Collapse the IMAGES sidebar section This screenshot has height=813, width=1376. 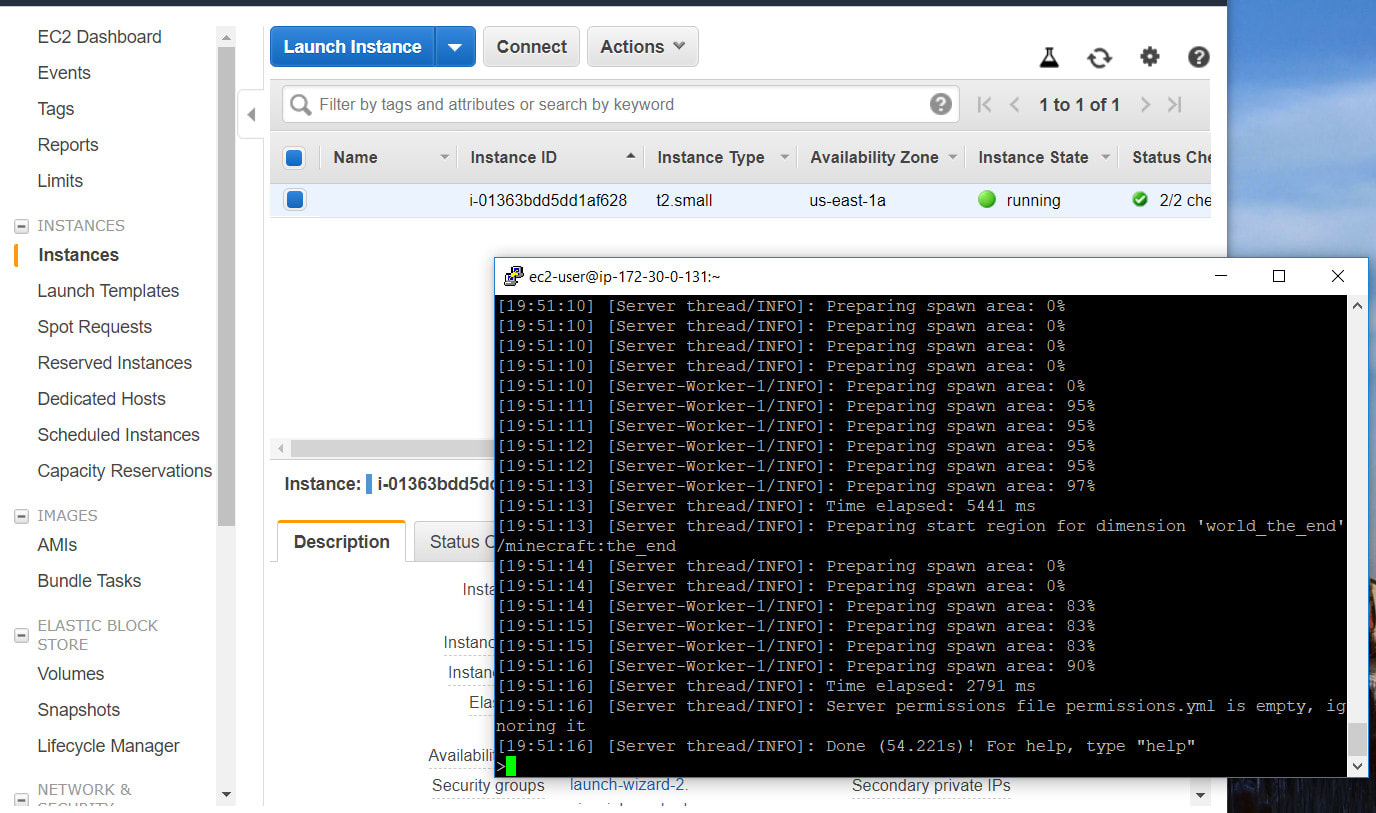[21, 516]
